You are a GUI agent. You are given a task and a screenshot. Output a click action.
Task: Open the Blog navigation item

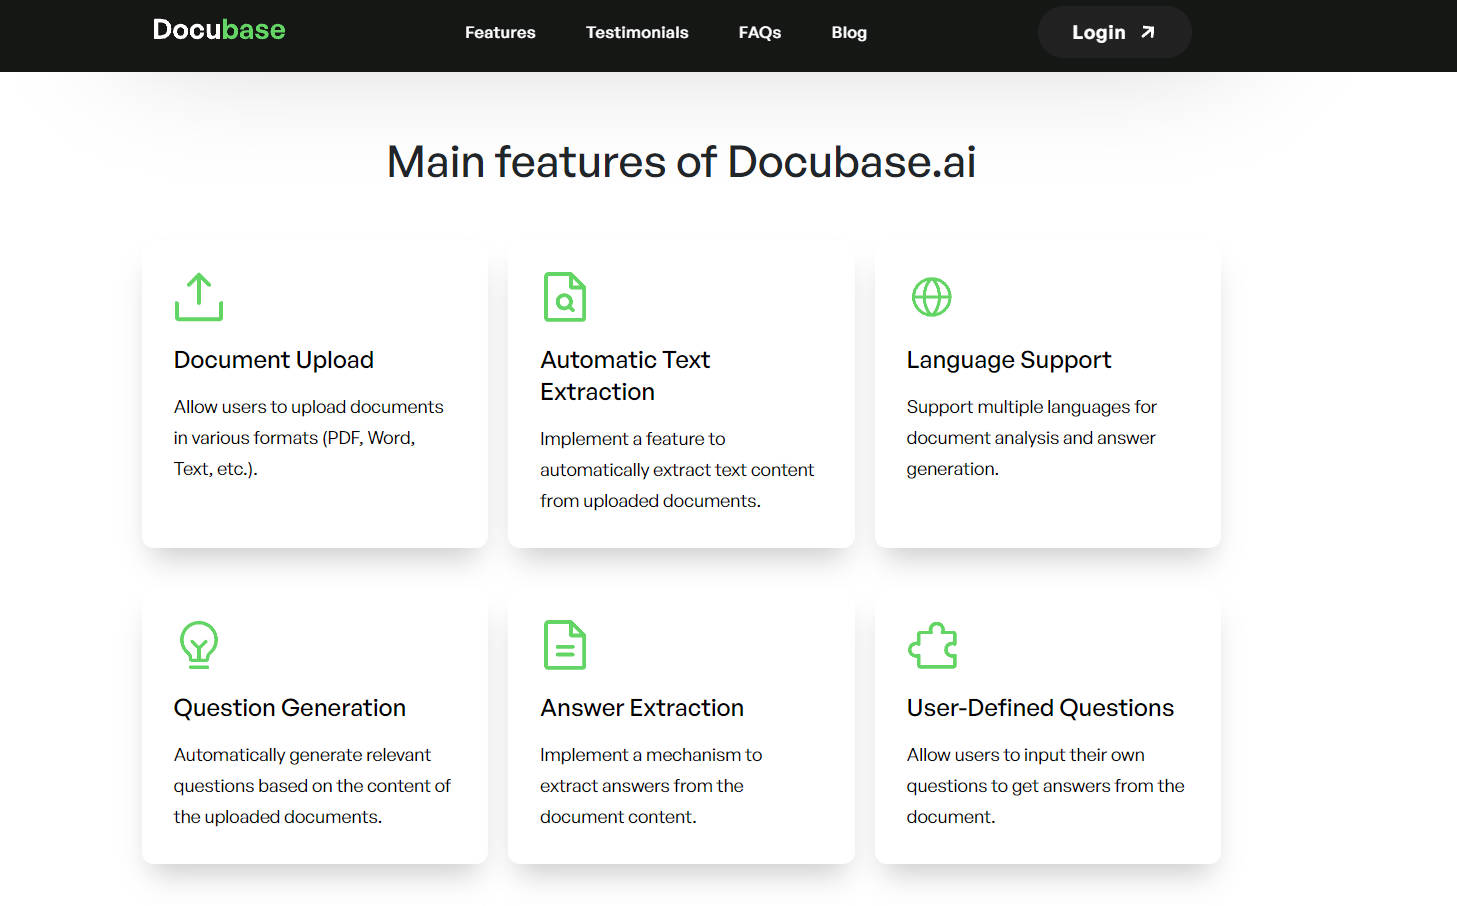[x=849, y=32]
